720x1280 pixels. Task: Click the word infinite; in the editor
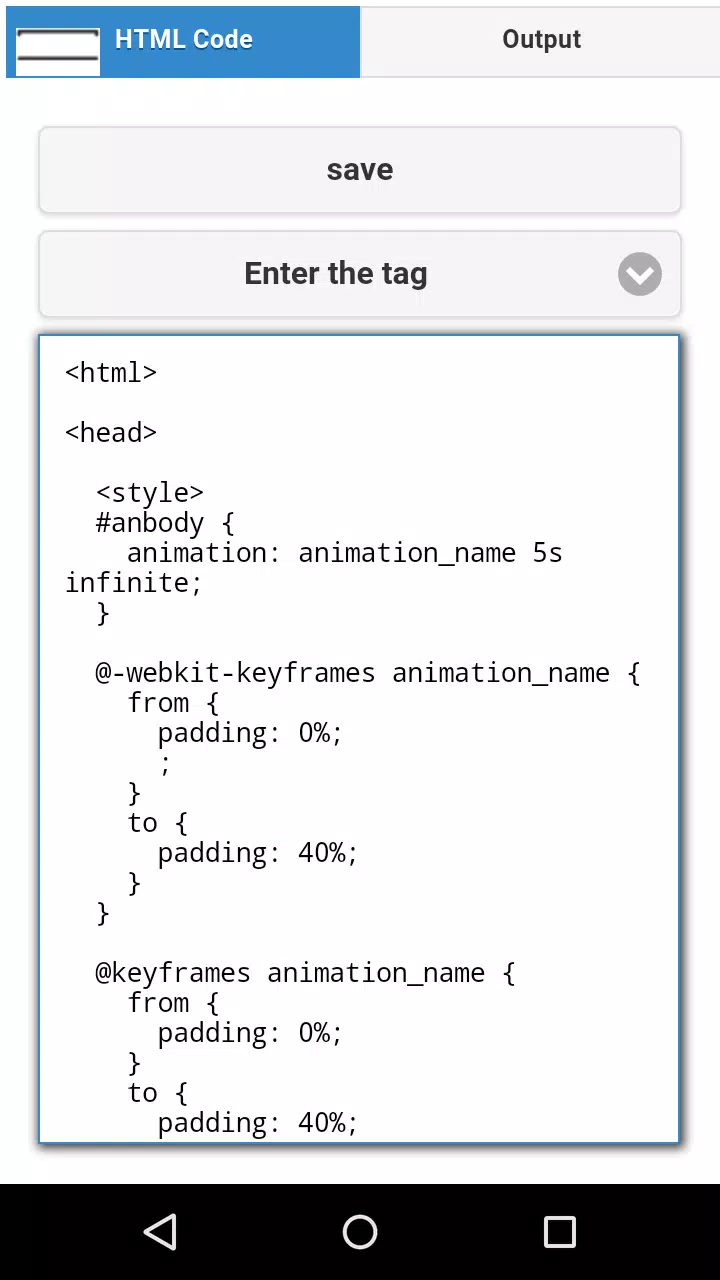(134, 583)
